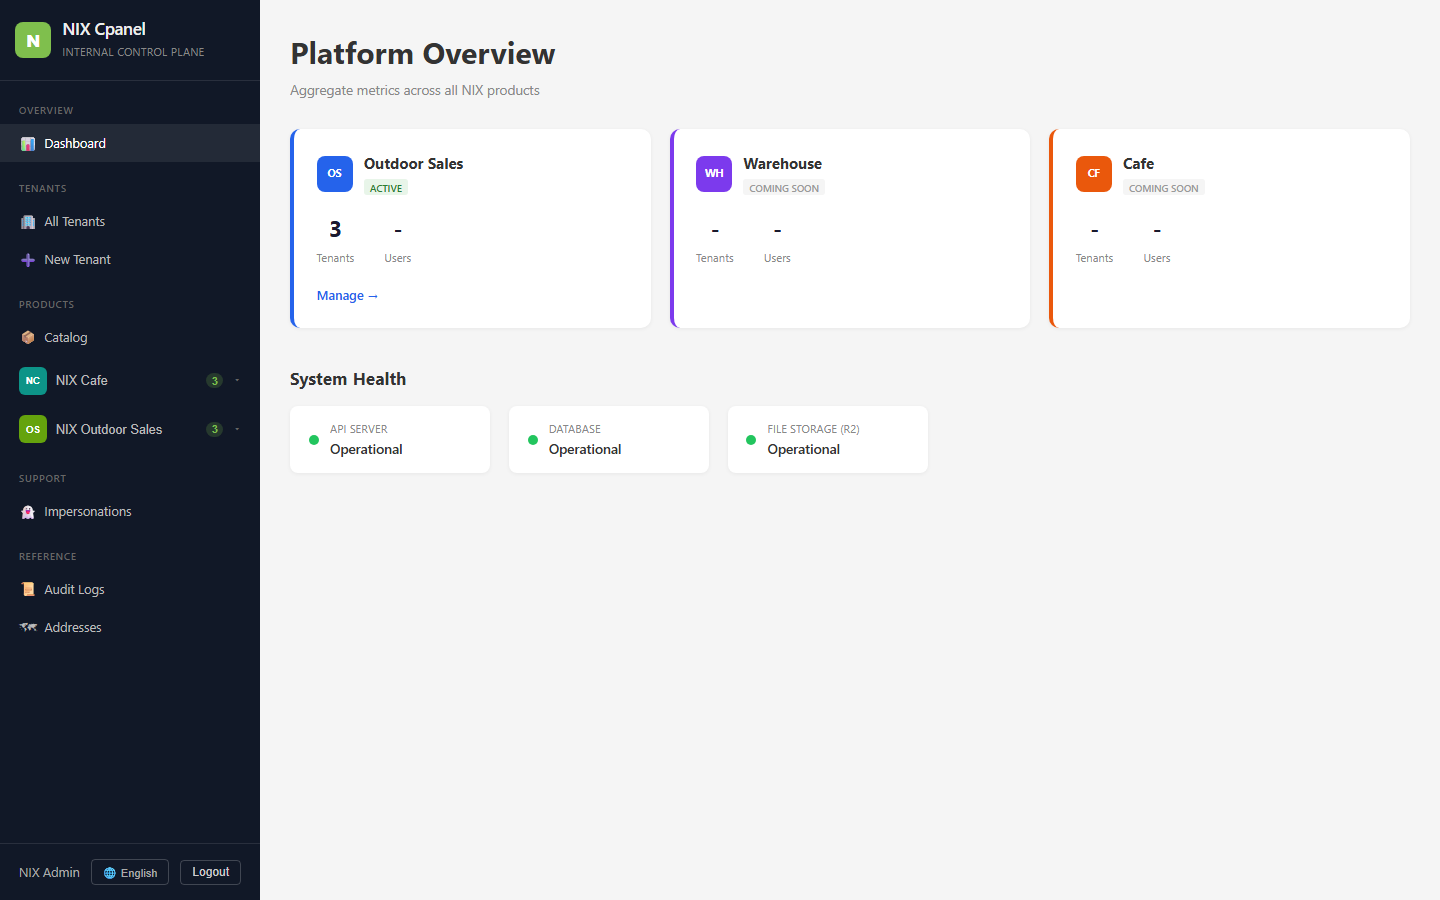Click the Database green status dot
1440x900 pixels.
tap(533, 440)
